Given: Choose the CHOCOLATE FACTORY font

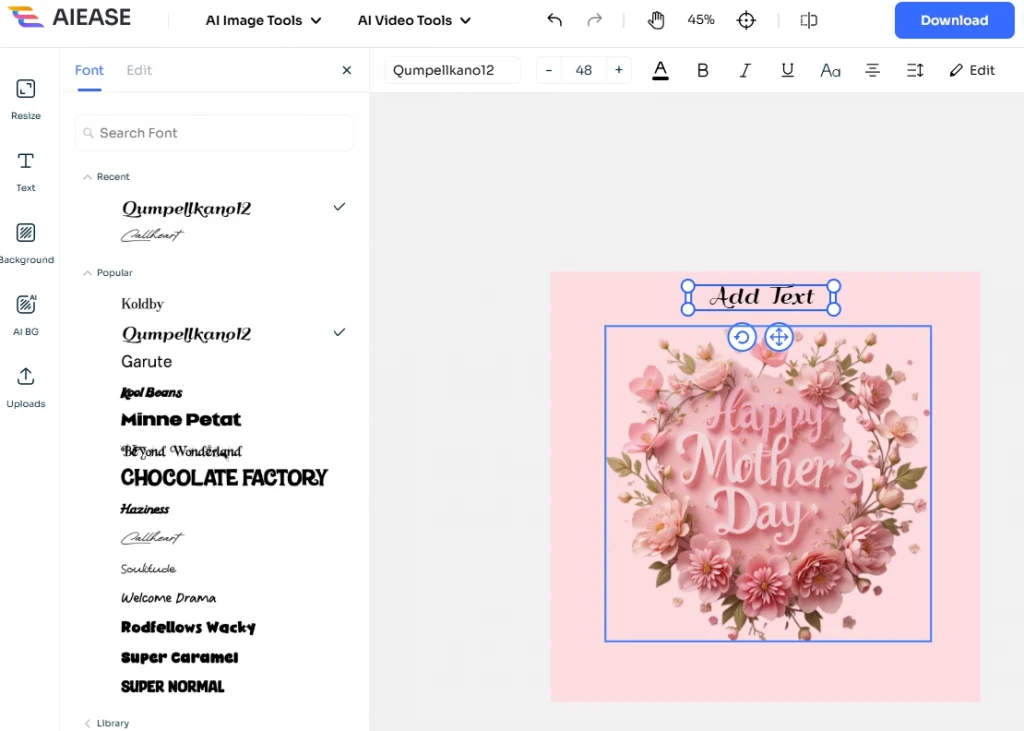Looking at the screenshot, I should pyautogui.click(x=224, y=478).
